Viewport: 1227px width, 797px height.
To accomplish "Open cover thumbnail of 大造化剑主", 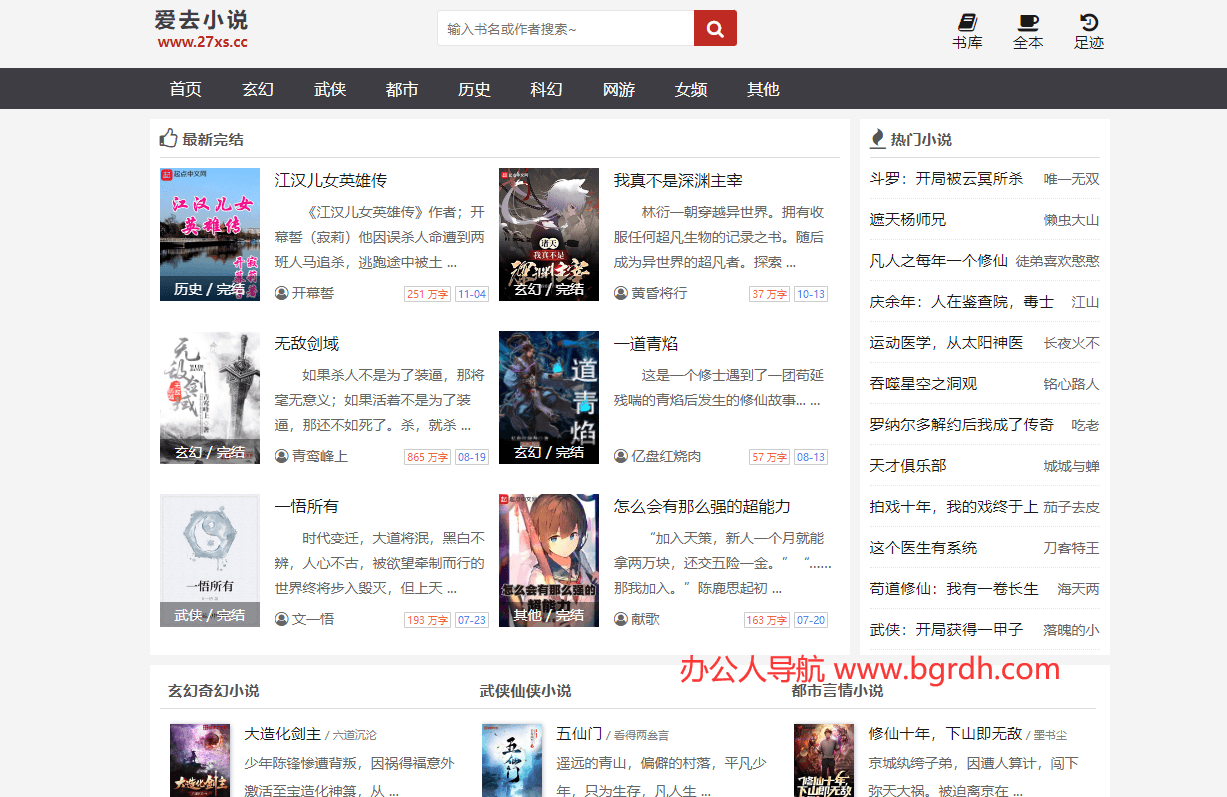I will [200, 761].
